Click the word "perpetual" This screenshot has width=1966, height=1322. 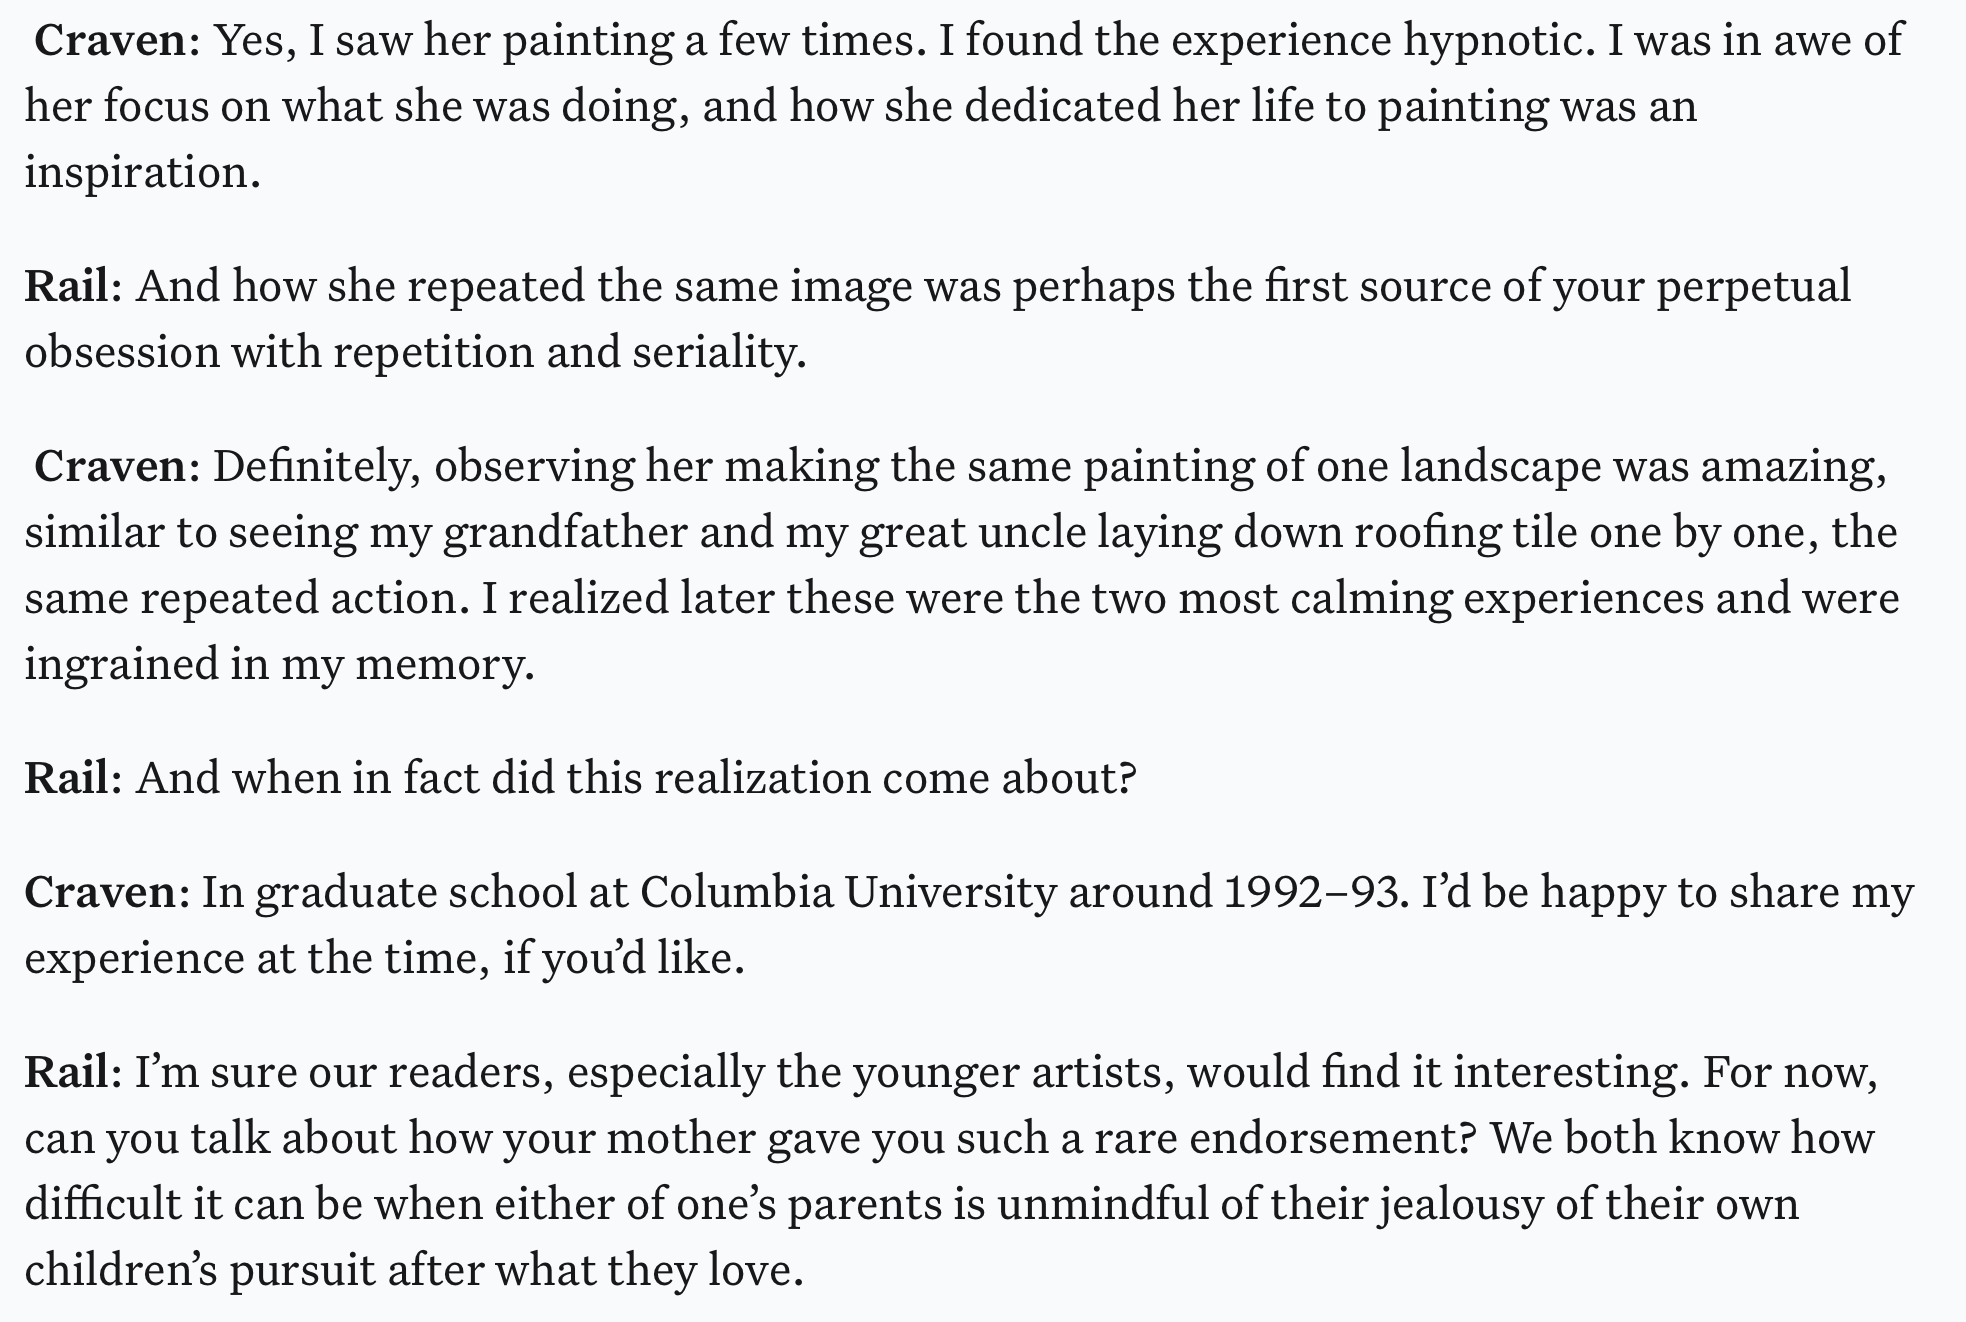(x=1753, y=287)
